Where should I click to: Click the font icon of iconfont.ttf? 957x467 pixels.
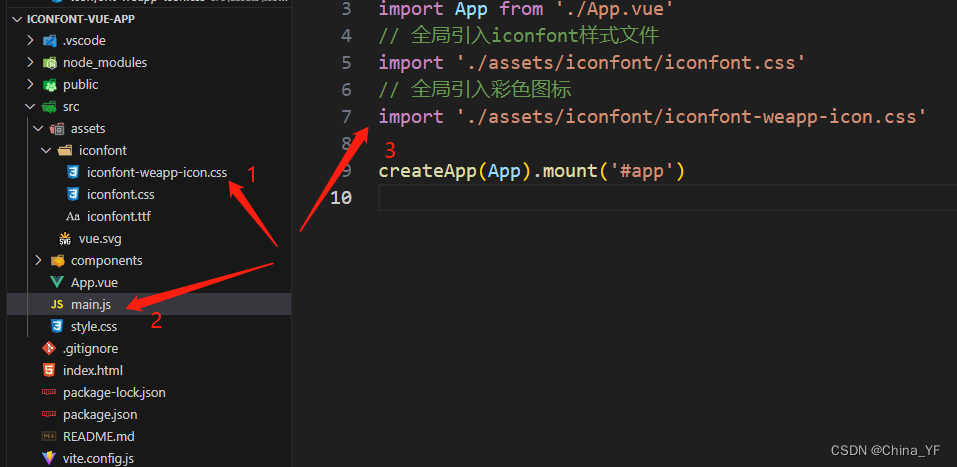[73, 217]
